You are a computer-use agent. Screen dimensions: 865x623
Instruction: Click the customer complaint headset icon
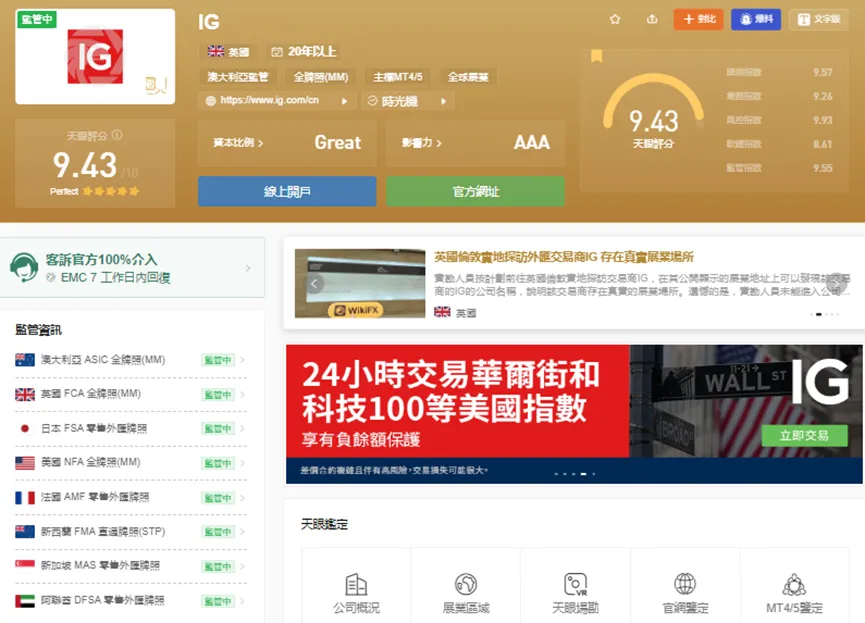point(24,267)
